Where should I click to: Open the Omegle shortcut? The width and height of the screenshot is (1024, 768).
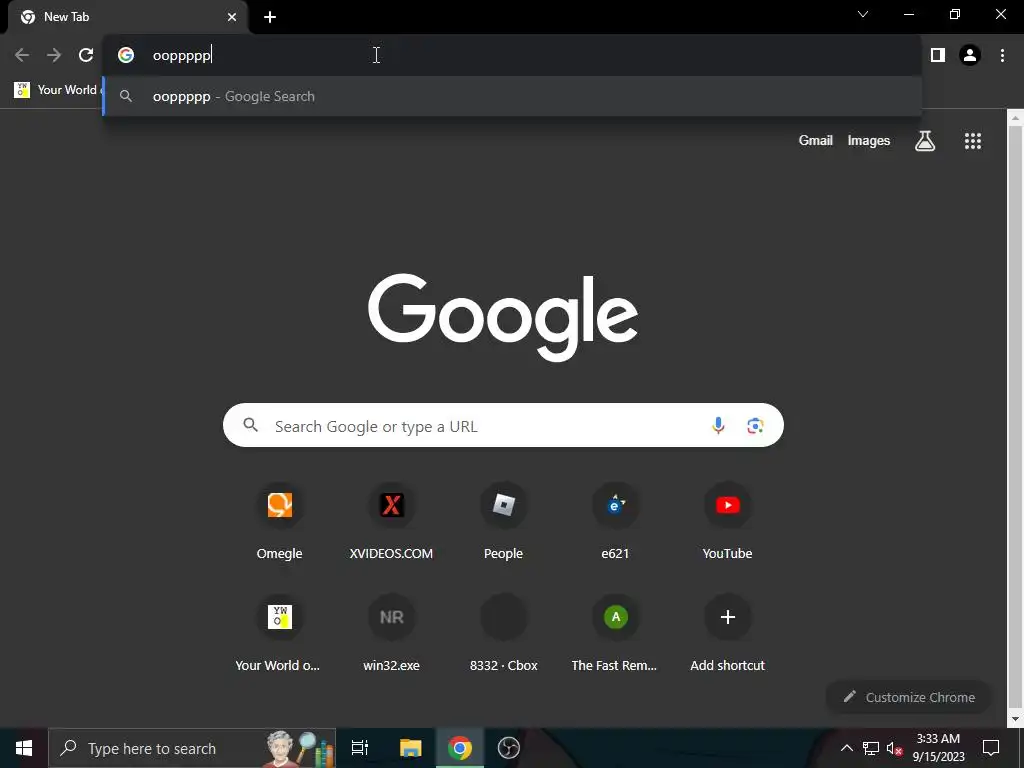click(280, 521)
